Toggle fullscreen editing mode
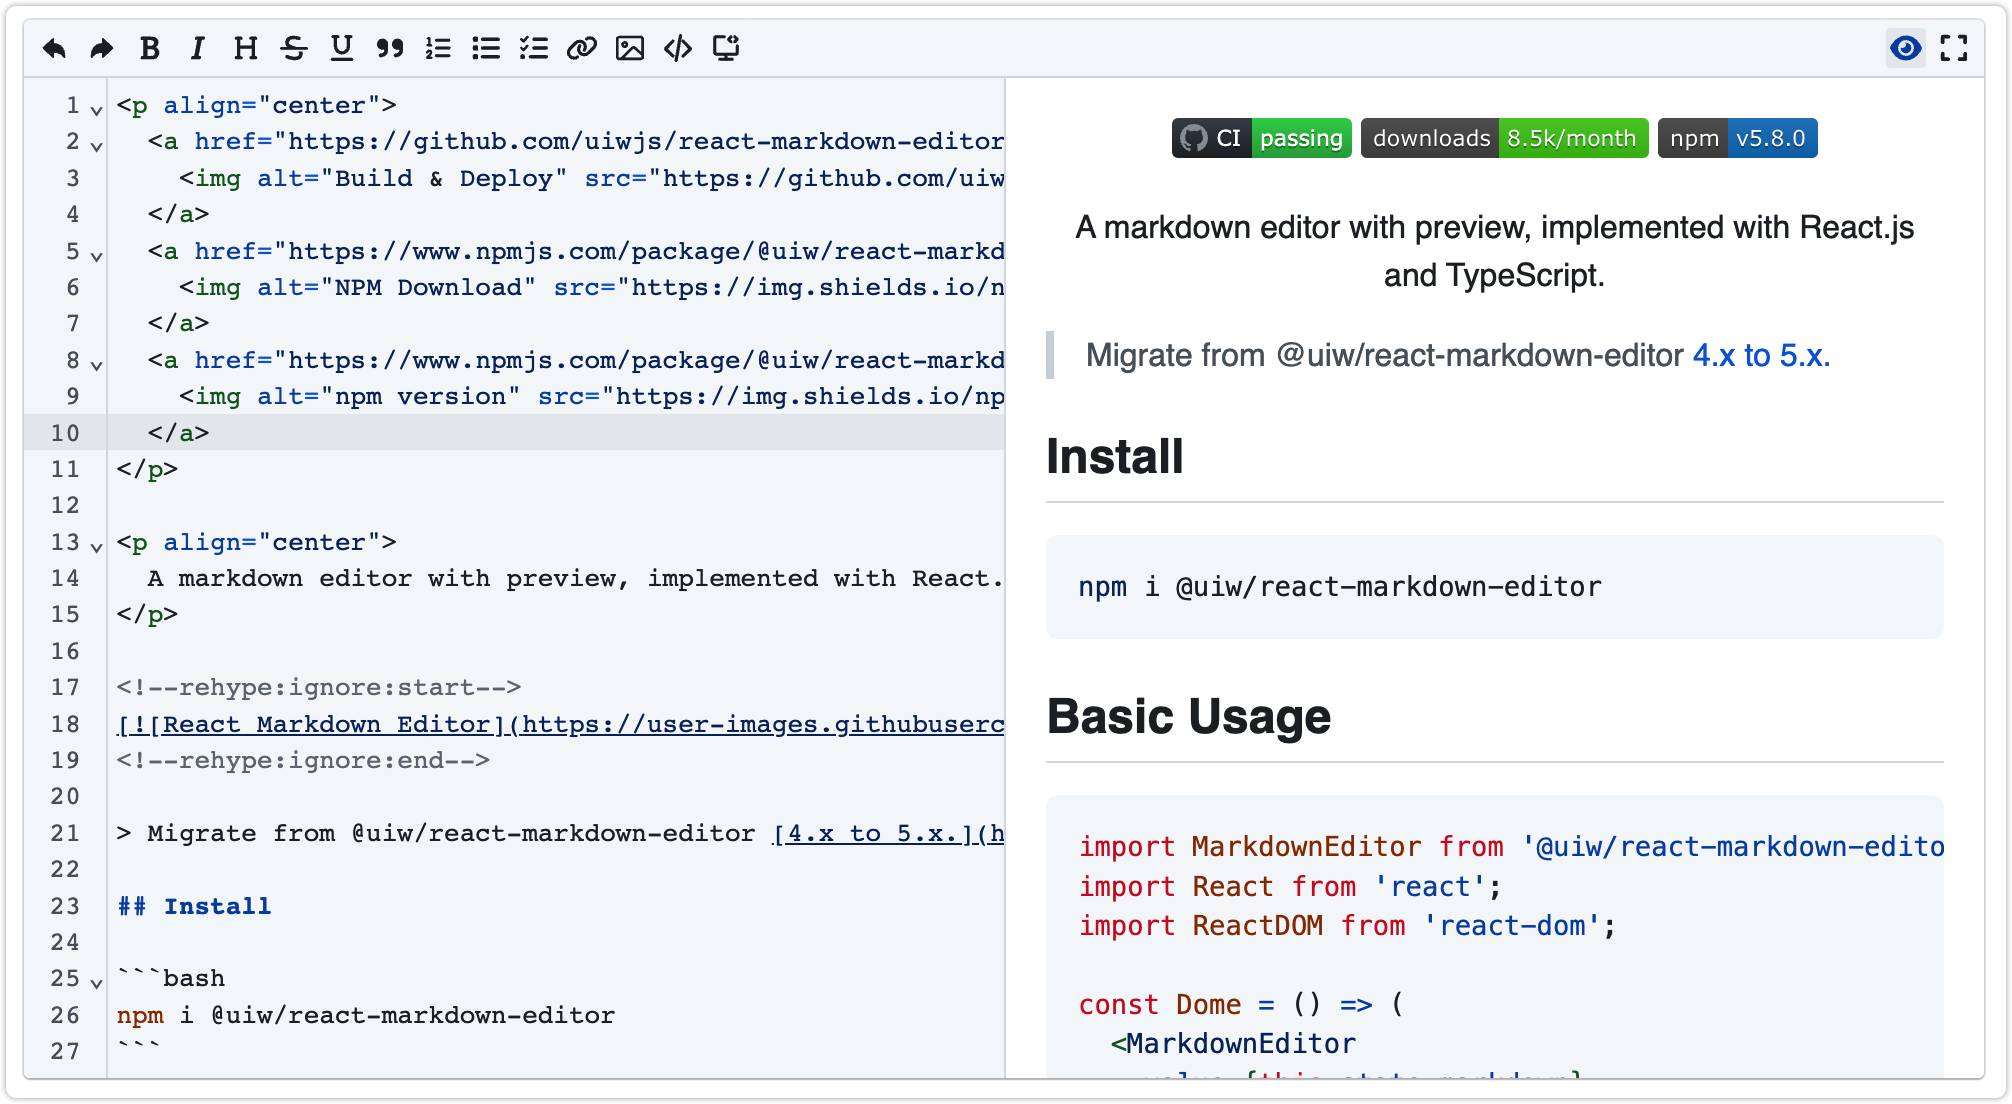The image size is (2012, 1104). [x=1955, y=47]
